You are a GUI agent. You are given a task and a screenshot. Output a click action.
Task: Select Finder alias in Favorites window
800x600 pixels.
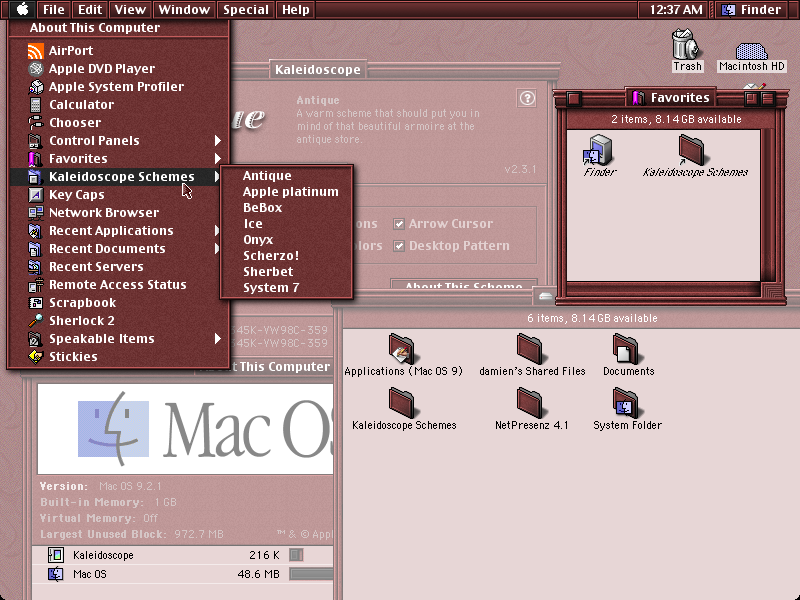(598, 149)
